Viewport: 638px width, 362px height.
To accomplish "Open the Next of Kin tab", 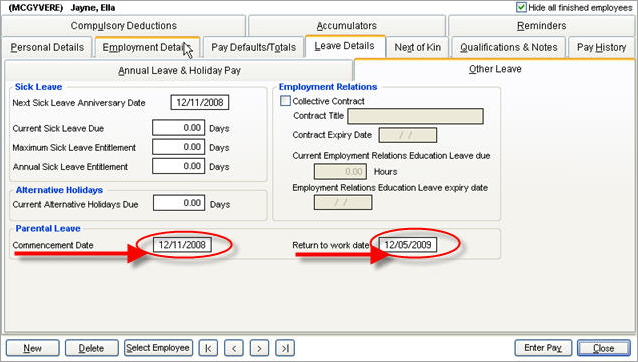I will tap(417, 47).
